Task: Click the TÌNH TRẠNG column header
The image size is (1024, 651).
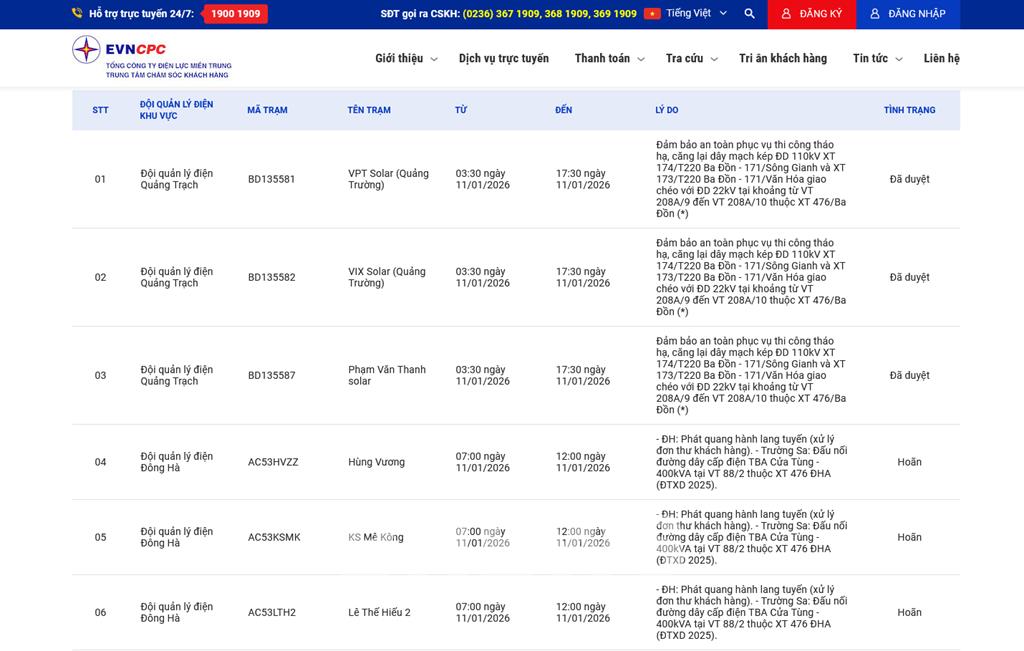Action: [x=909, y=110]
